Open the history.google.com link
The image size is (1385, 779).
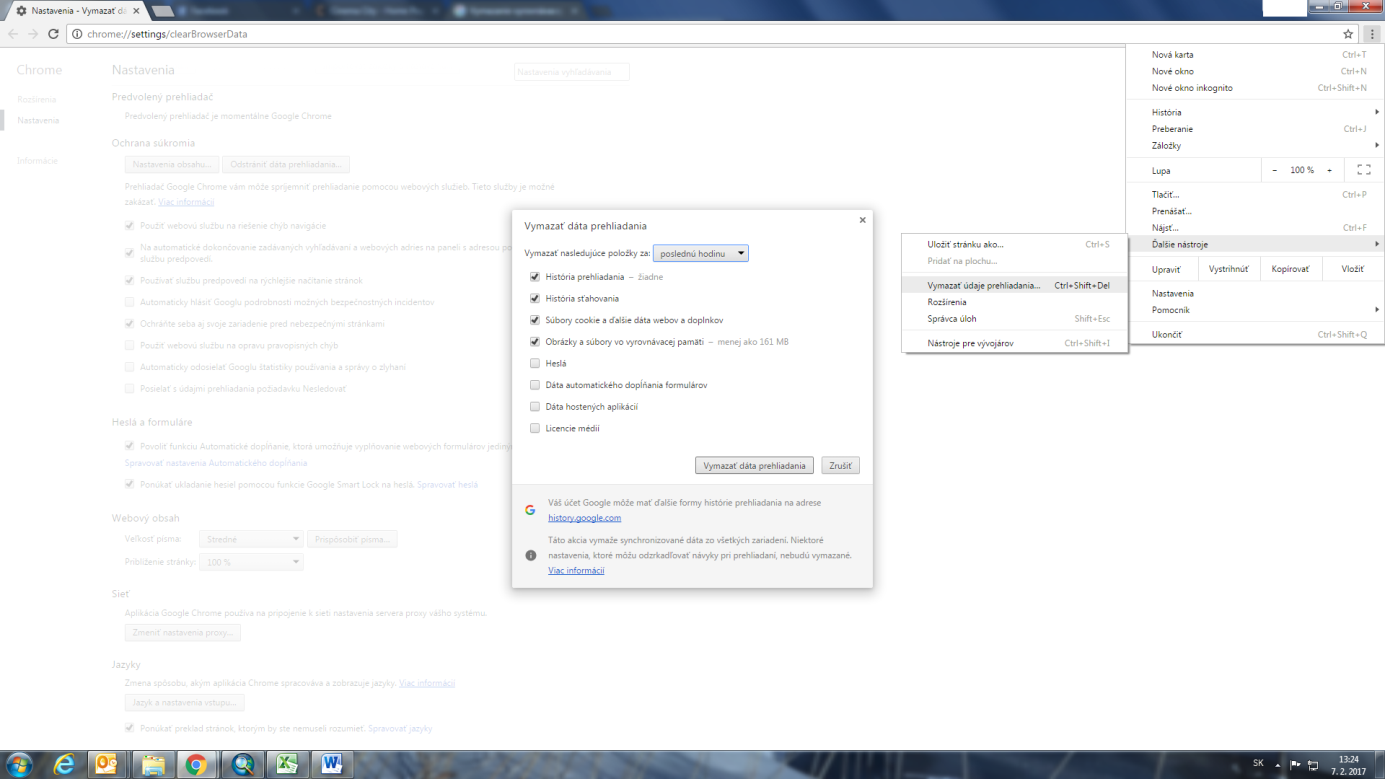pyautogui.click(x=584, y=518)
